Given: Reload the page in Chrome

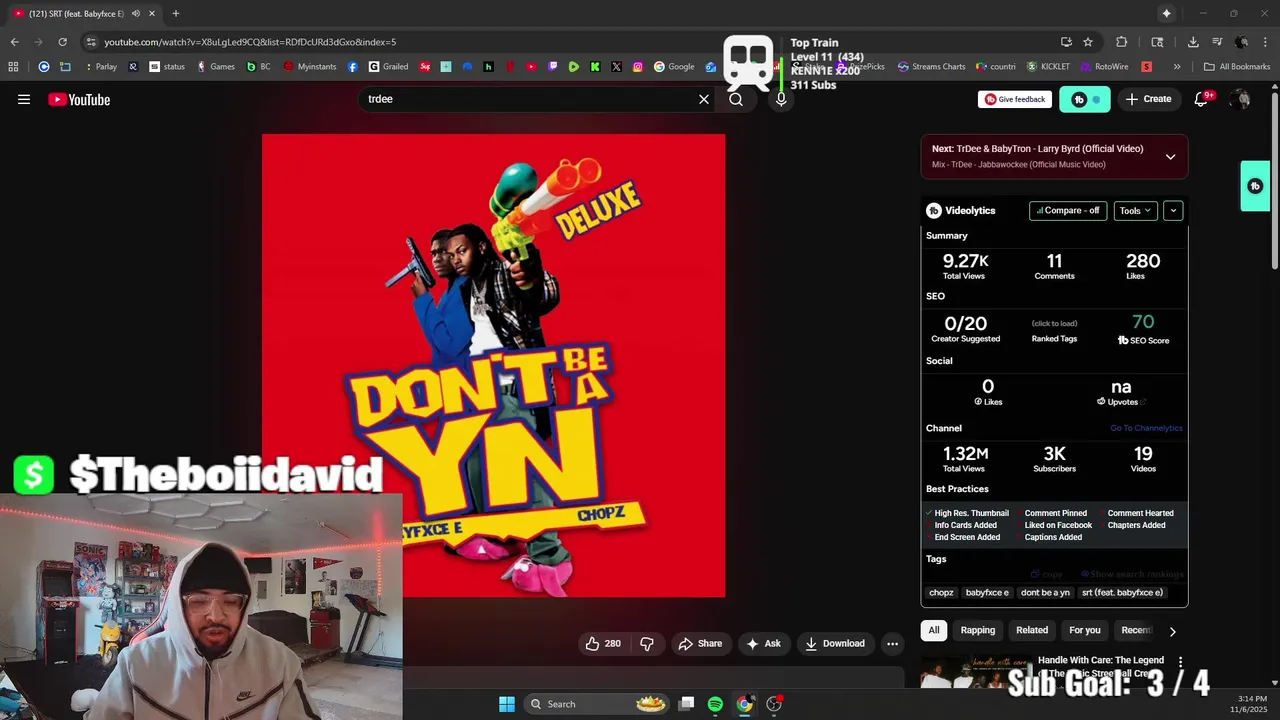Looking at the screenshot, I should coord(62,42).
